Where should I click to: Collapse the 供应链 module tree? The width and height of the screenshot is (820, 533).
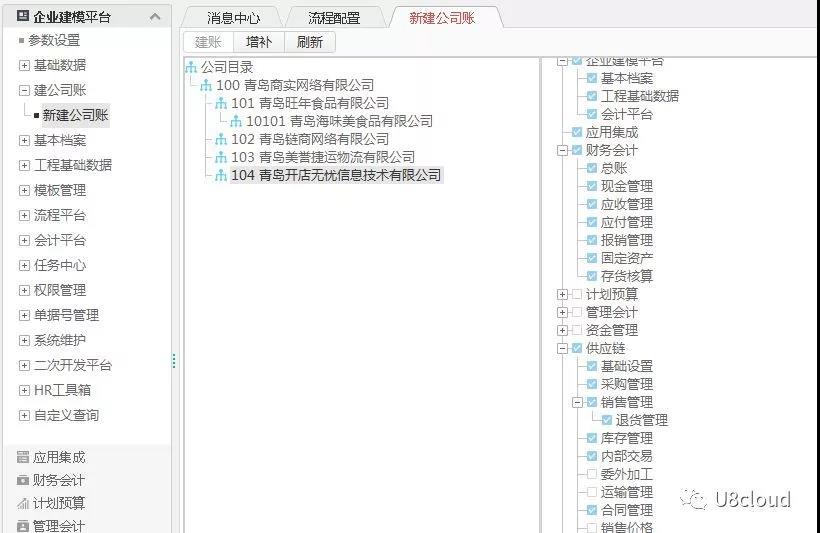tap(562, 348)
